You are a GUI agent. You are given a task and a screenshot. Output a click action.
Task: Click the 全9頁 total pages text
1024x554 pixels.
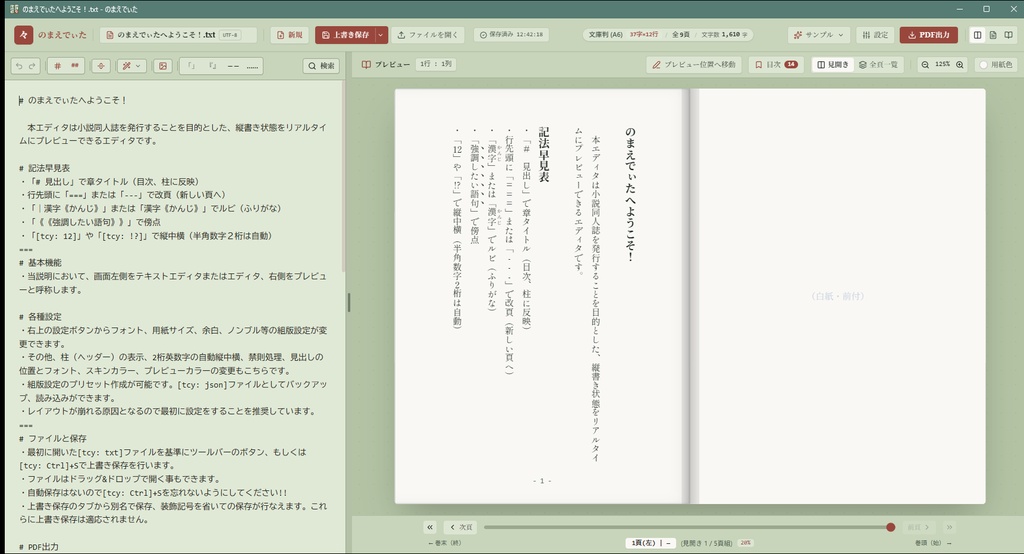pyautogui.click(x=680, y=35)
